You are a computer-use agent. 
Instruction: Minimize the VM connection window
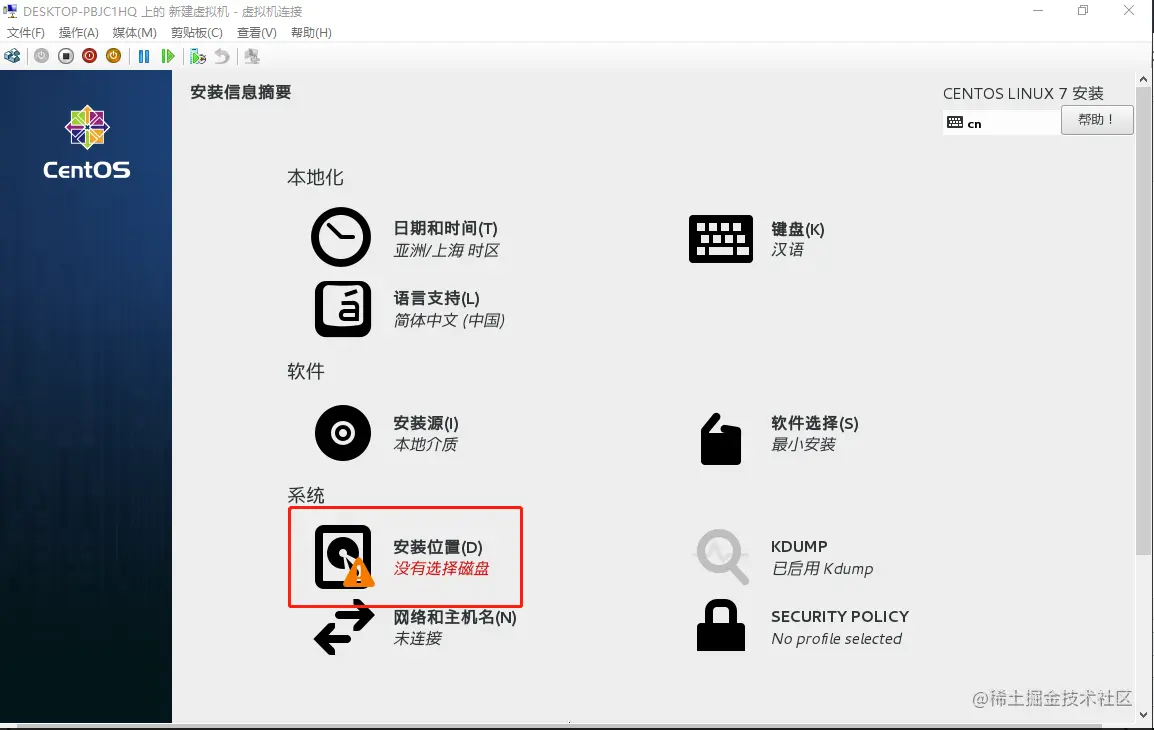click(1038, 11)
